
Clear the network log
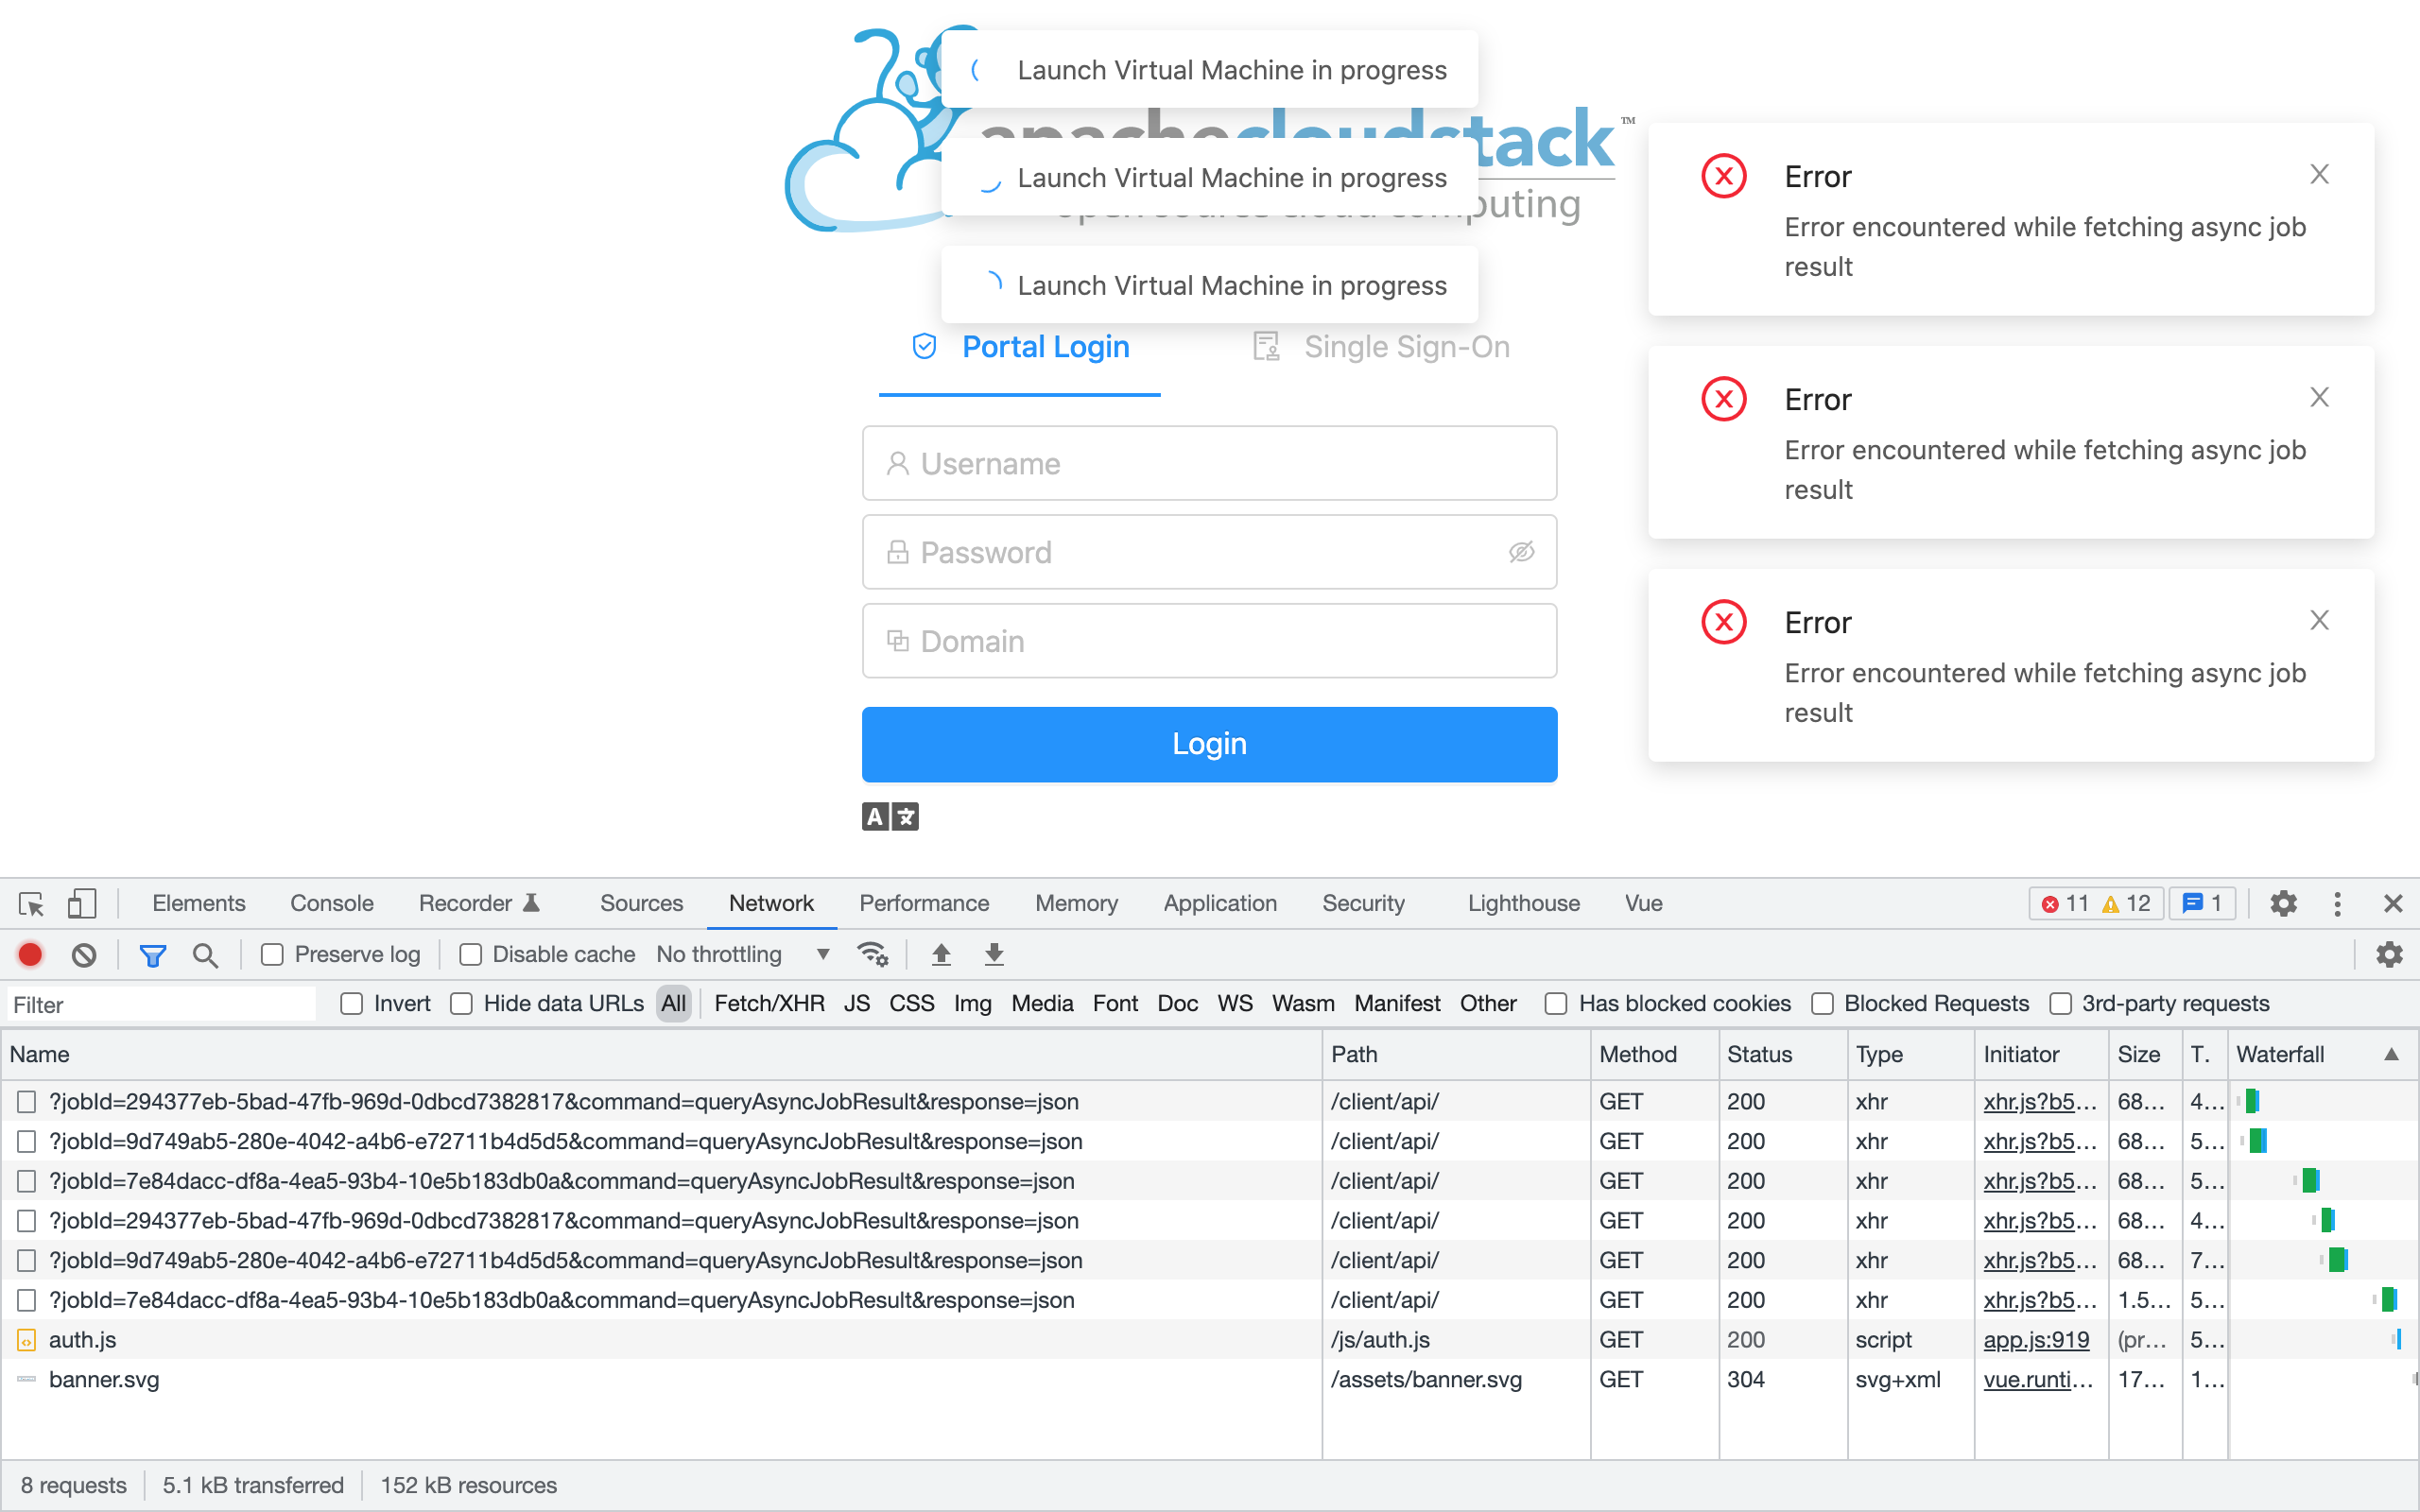[x=84, y=955]
